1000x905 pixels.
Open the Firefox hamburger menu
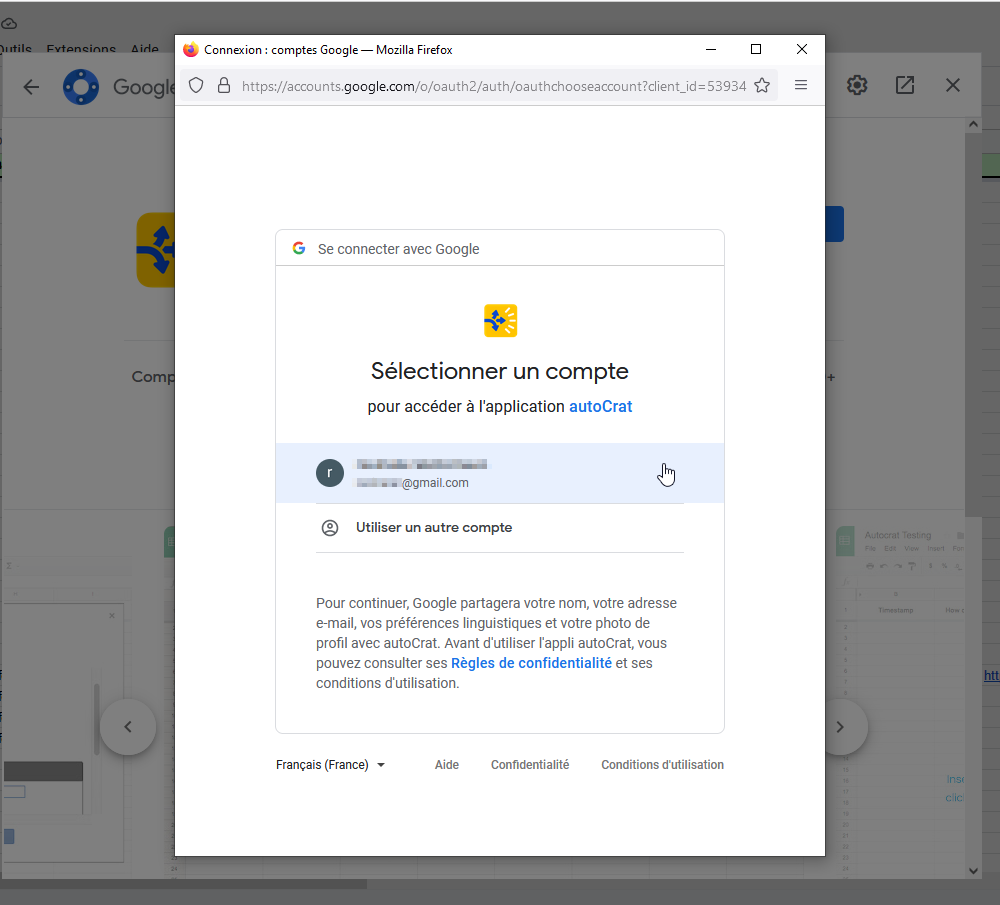coord(801,85)
